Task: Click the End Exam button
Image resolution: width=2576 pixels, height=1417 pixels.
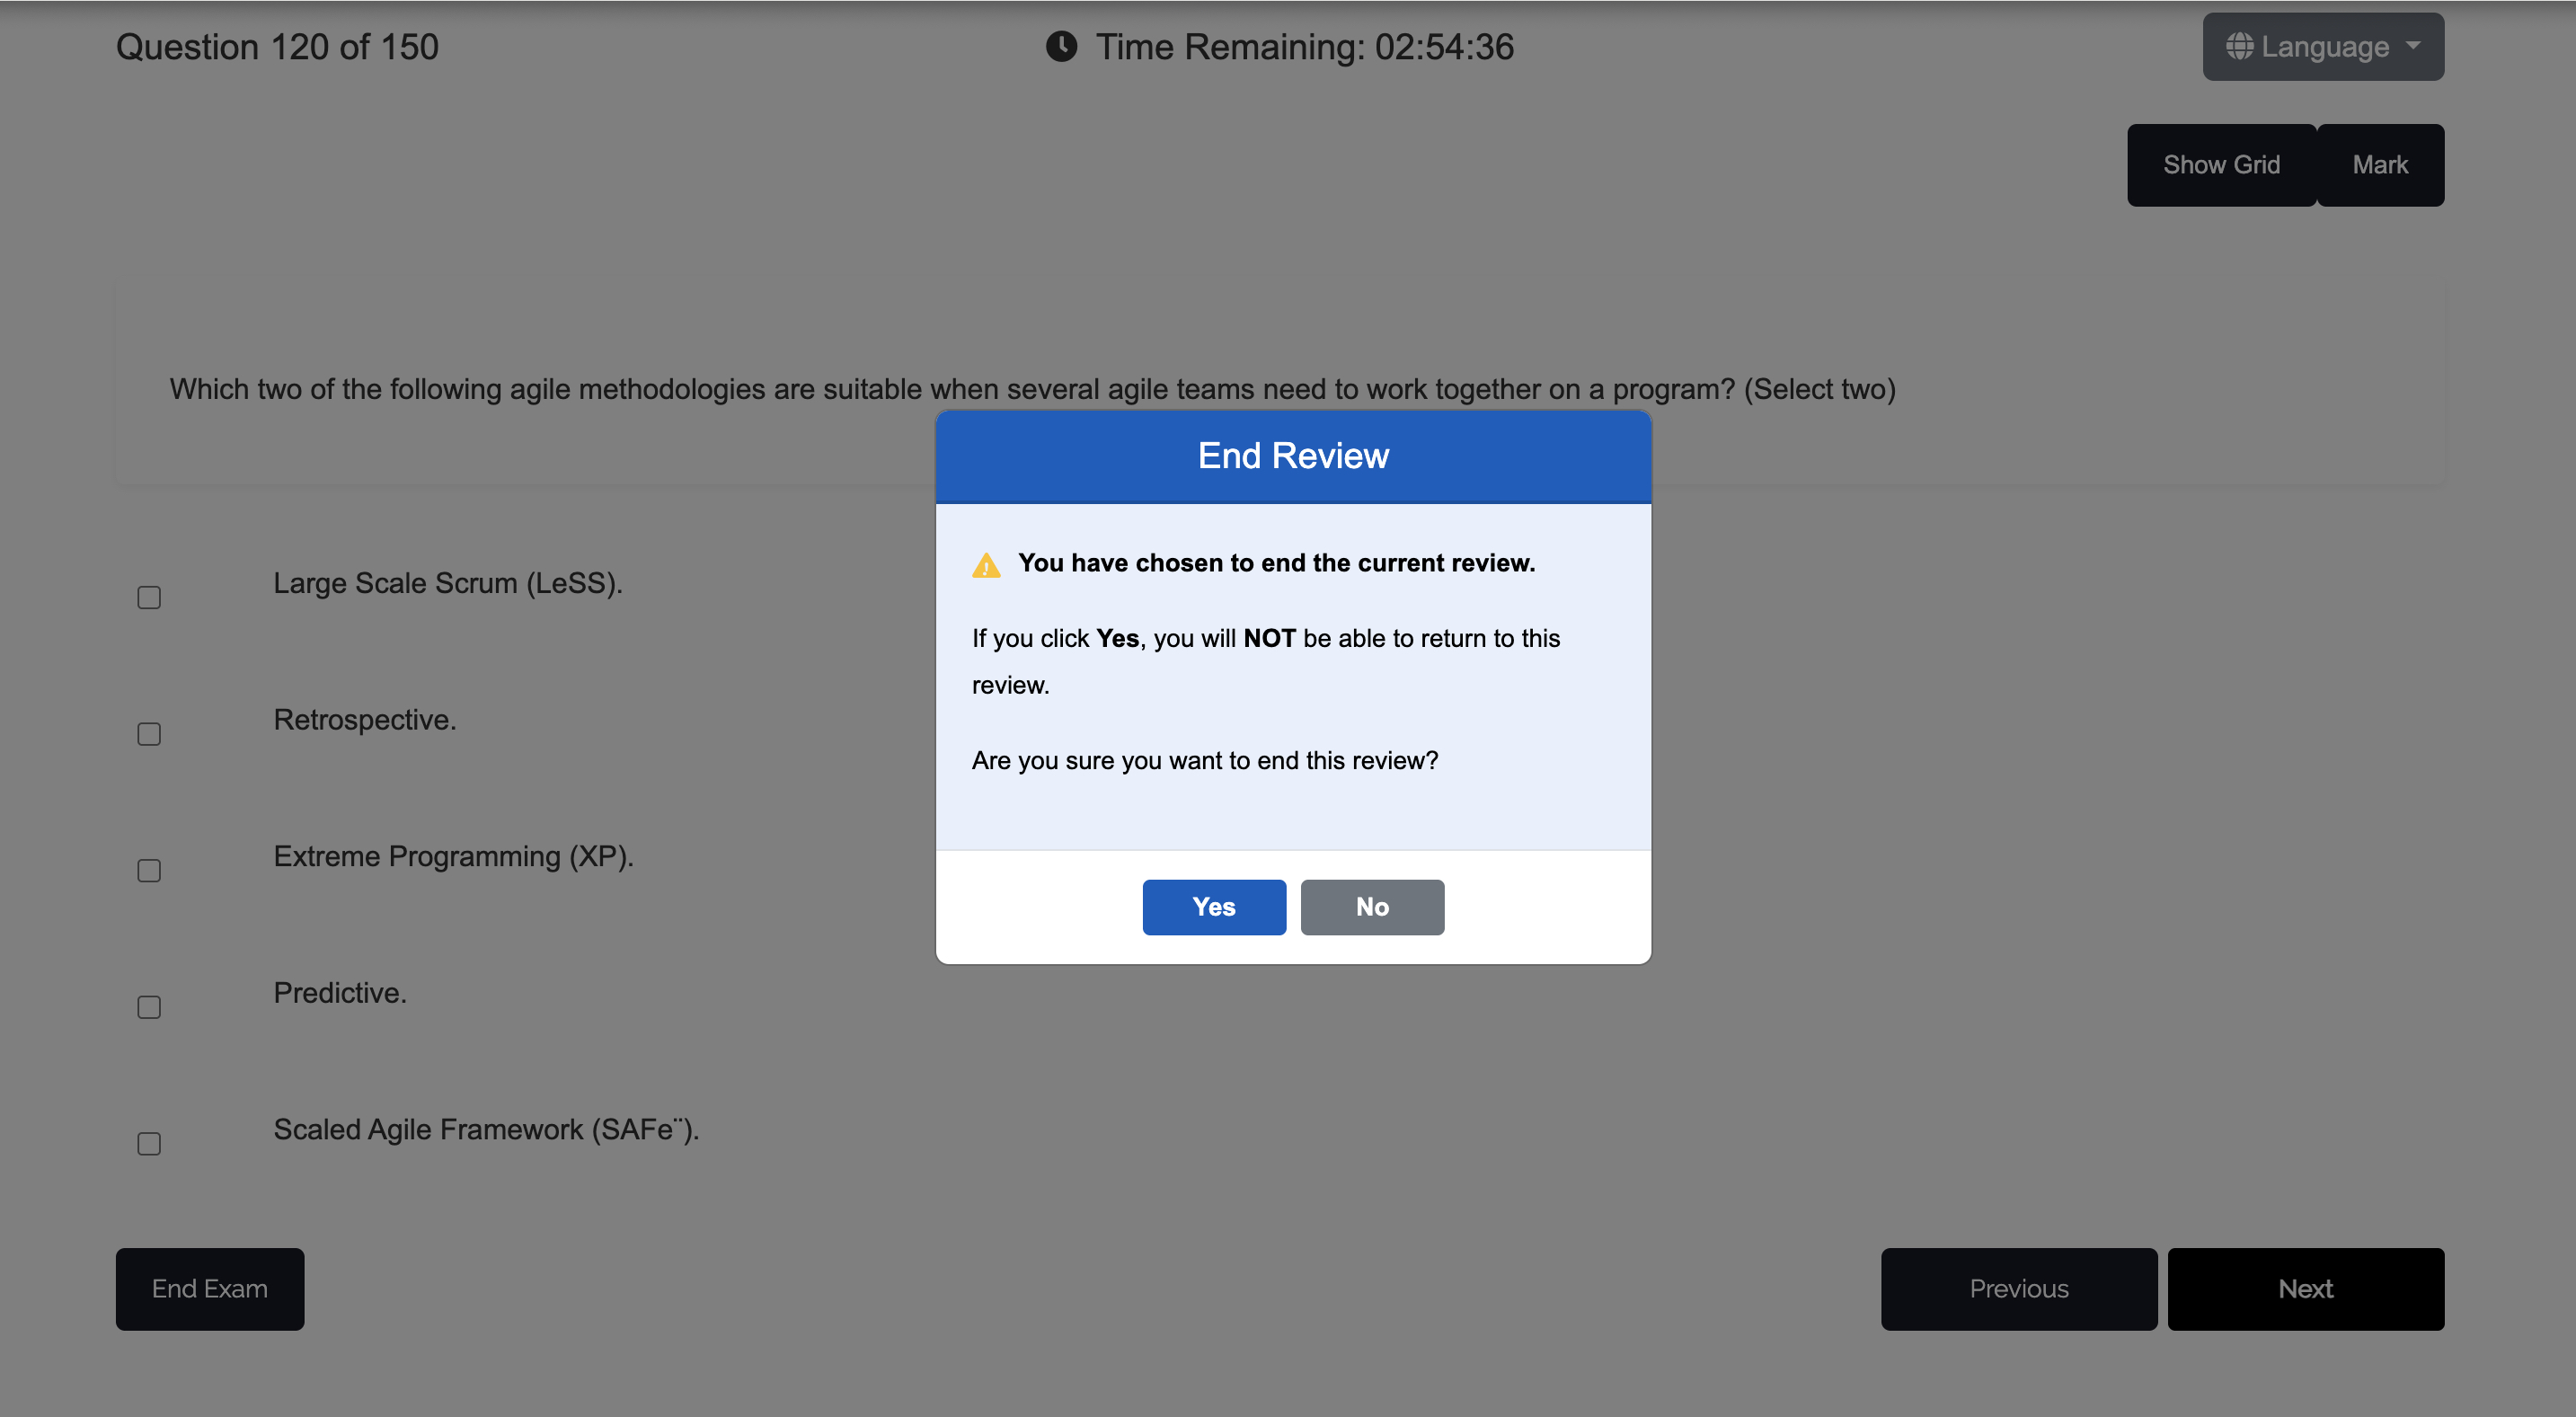Action: 209,1288
